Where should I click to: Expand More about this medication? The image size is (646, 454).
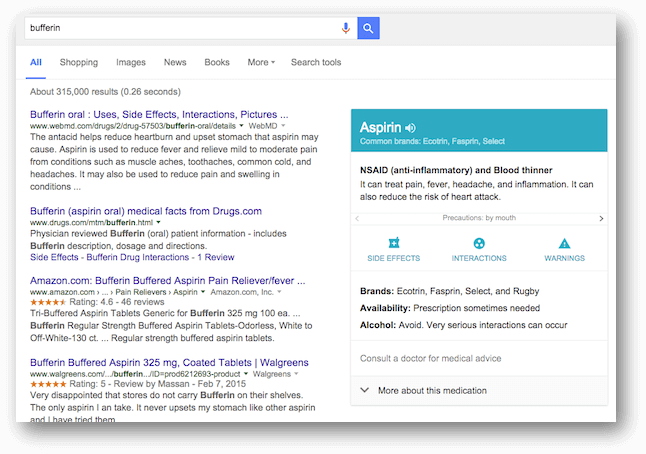[479, 391]
